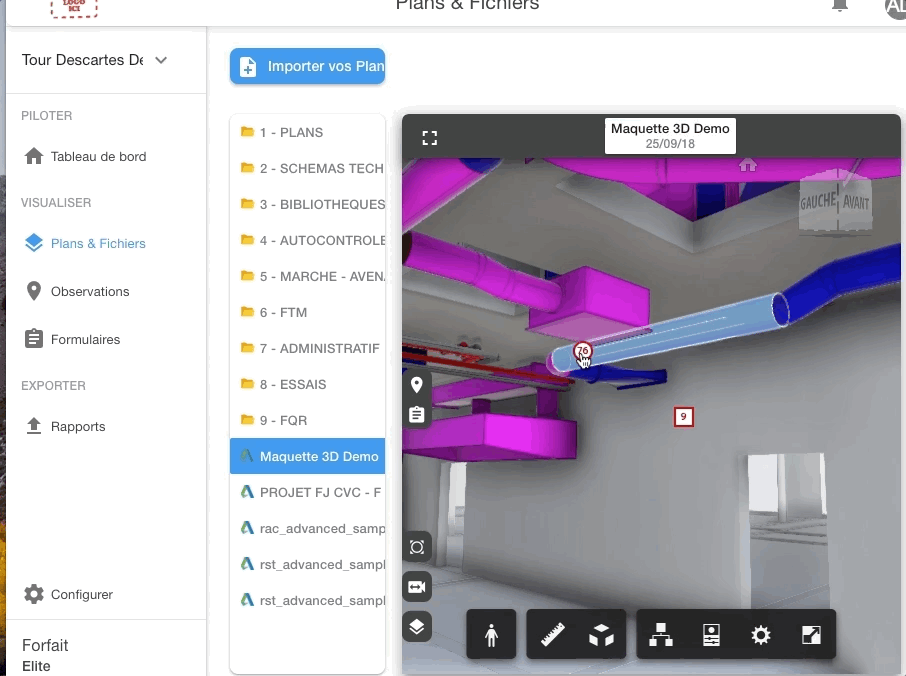Viewport: 906px width, 676px height.
Task: Click the explode model cube icon
Action: [x=601, y=635]
